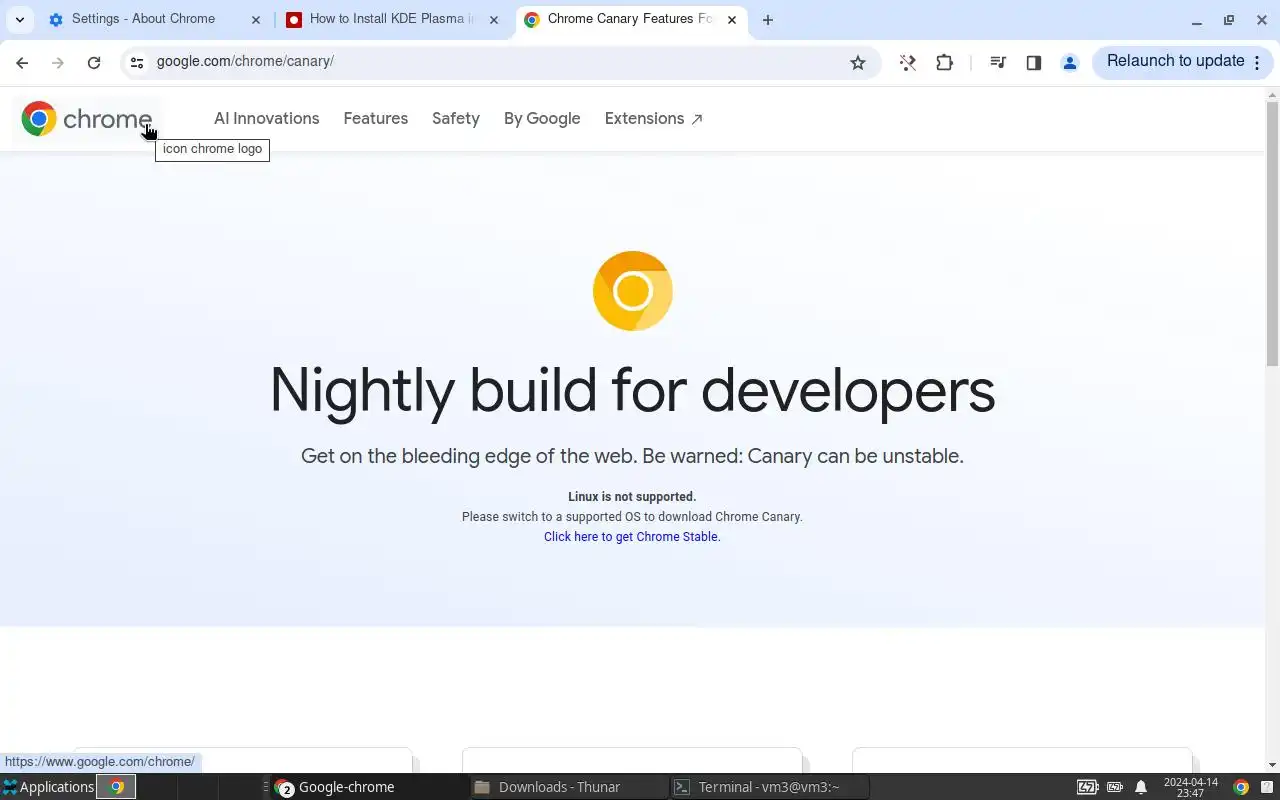Click the Chrome Labs experiments icon
Screen dimensions: 1280x800
908,62
